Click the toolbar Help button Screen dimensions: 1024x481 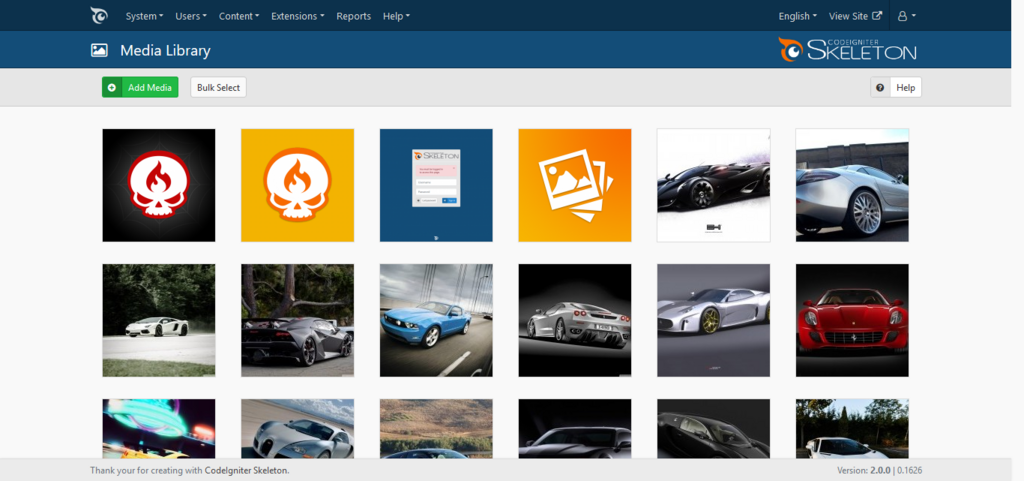click(896, 87)
